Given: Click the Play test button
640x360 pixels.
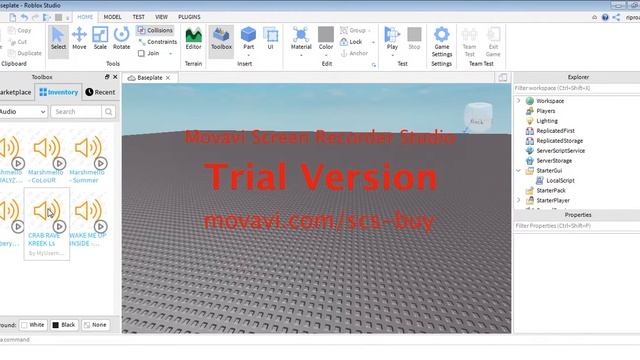Looking at the screenshot, I should point(392,38).
